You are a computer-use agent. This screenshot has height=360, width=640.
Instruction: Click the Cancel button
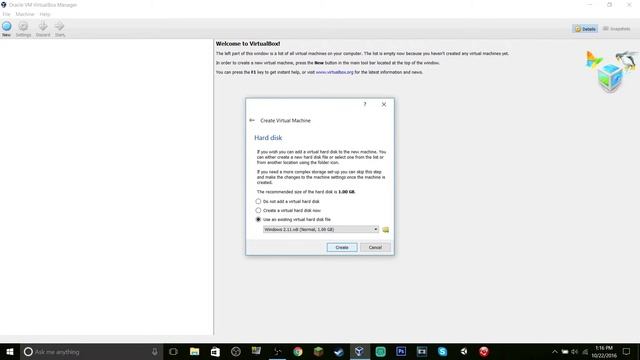point(375,247)
